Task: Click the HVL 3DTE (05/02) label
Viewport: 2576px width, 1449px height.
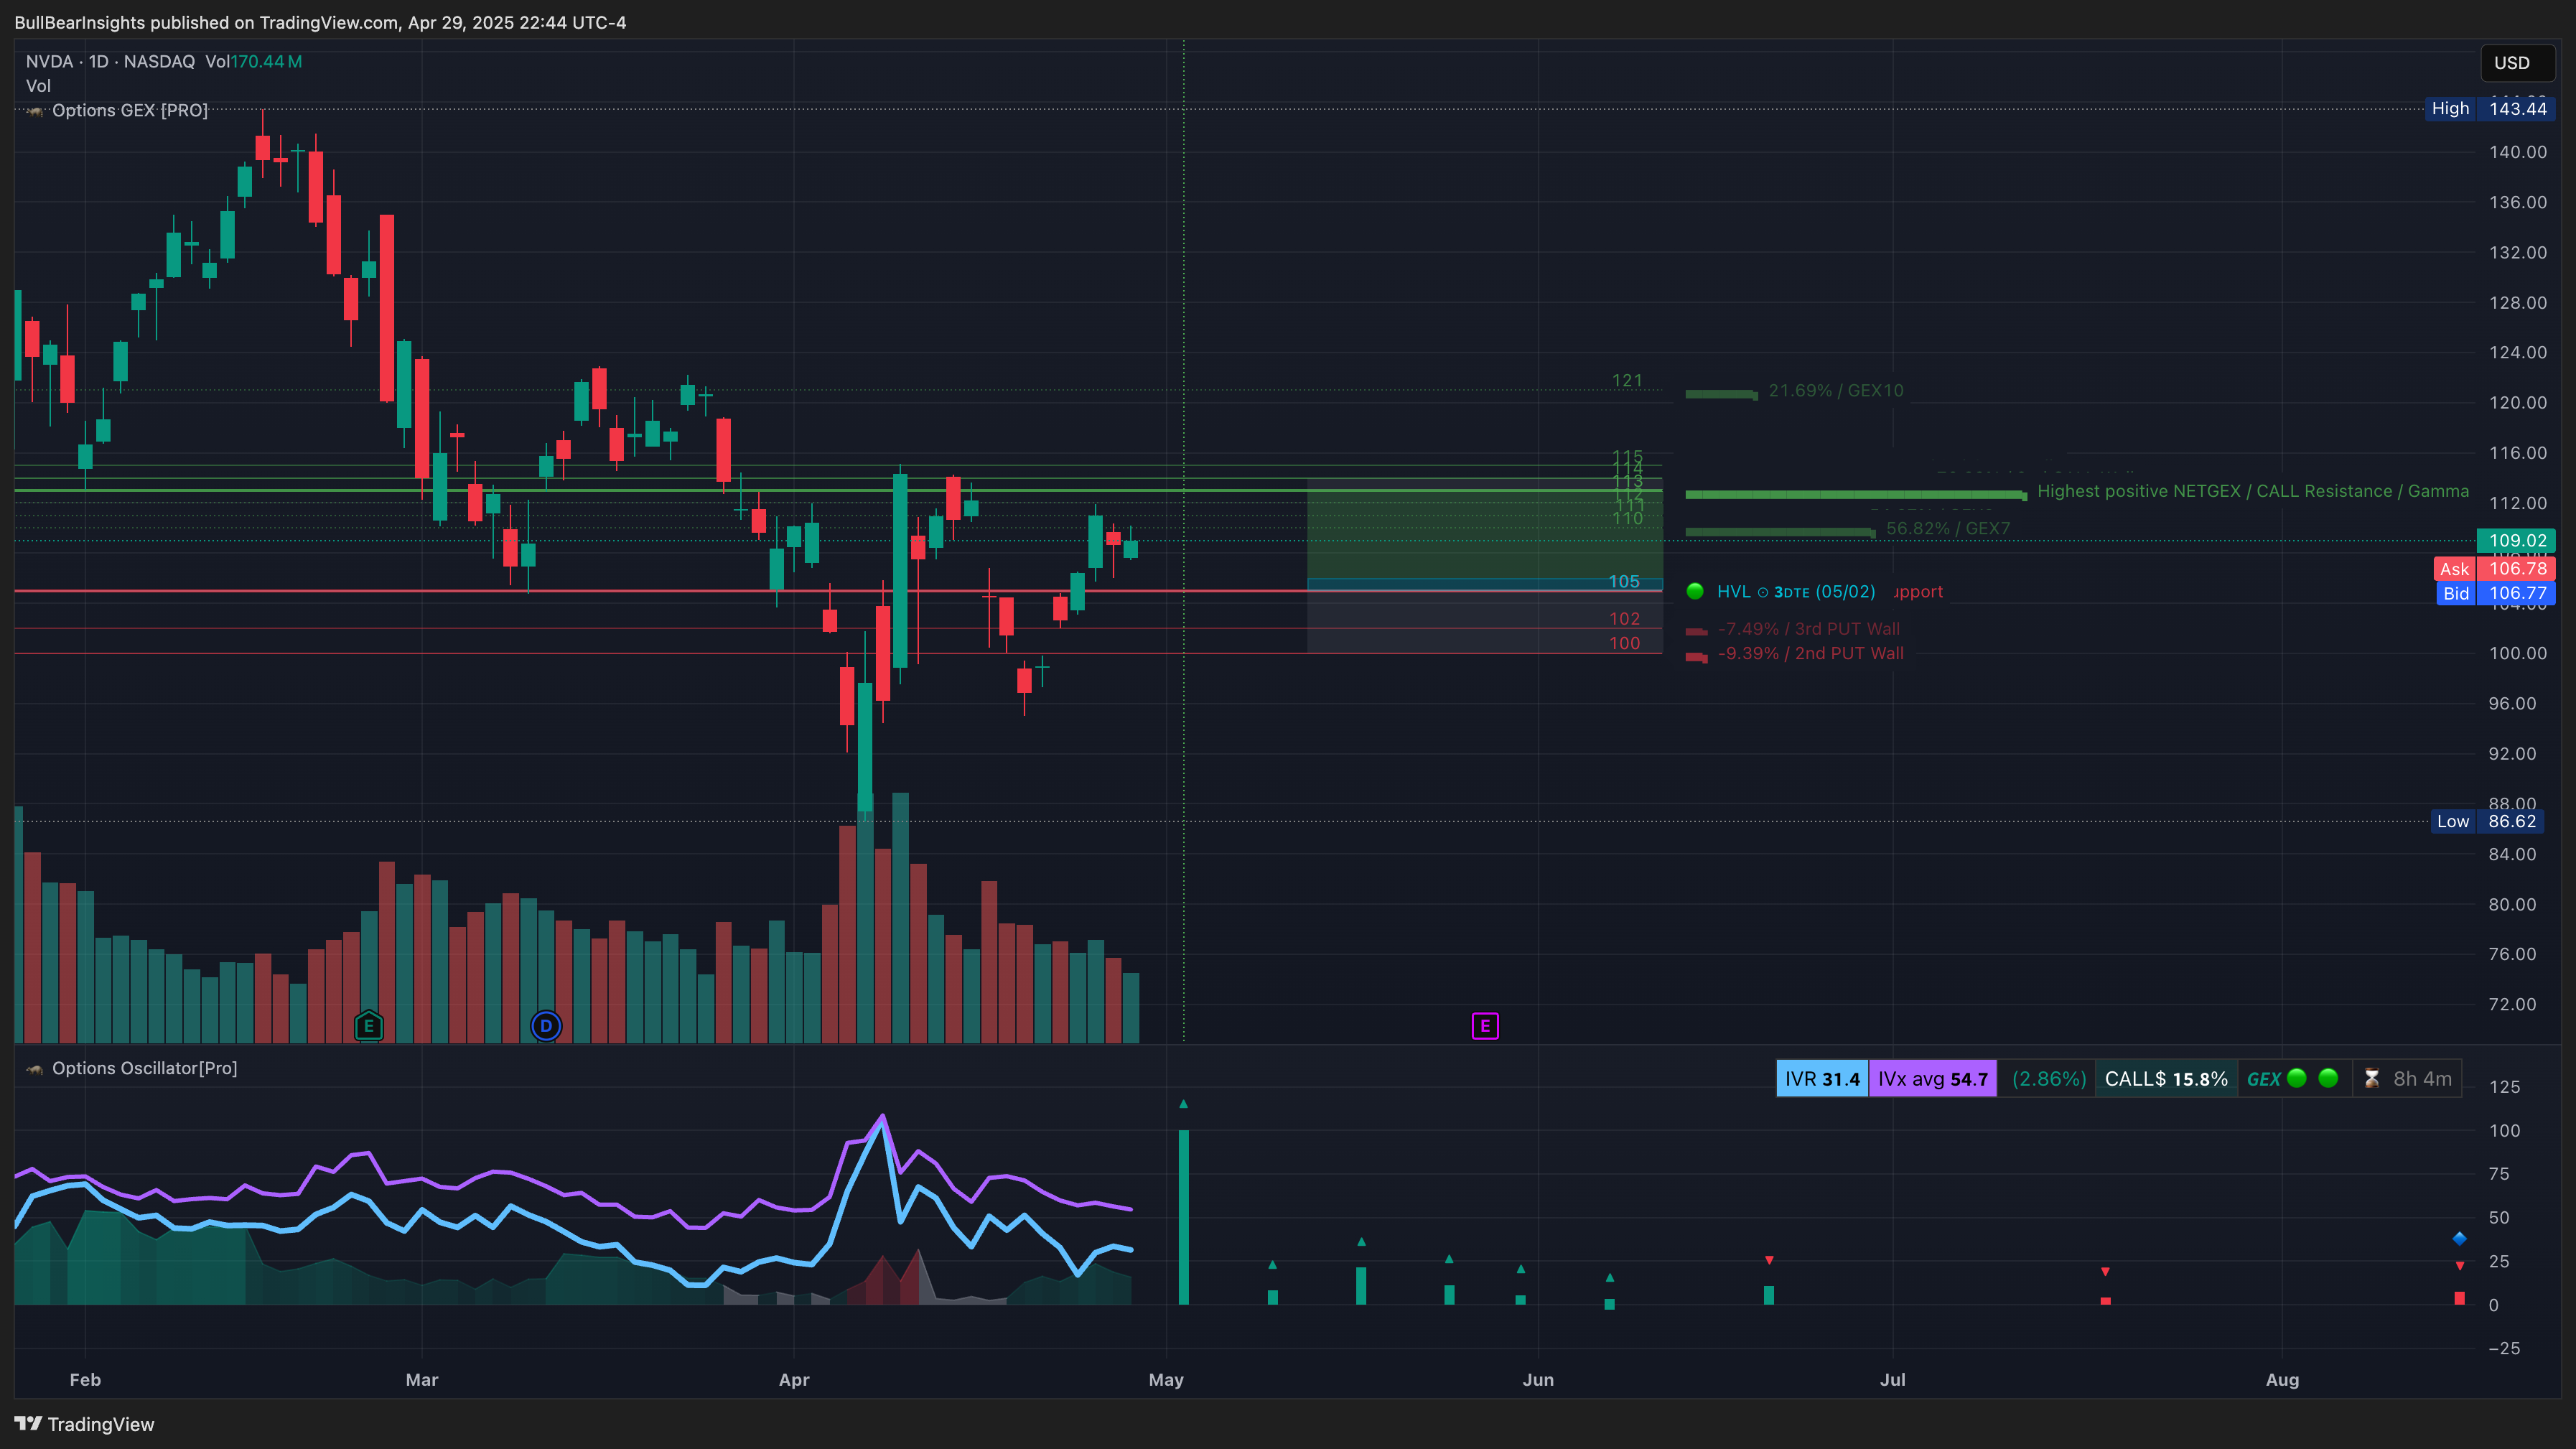Action: [x=1796, y=592]
